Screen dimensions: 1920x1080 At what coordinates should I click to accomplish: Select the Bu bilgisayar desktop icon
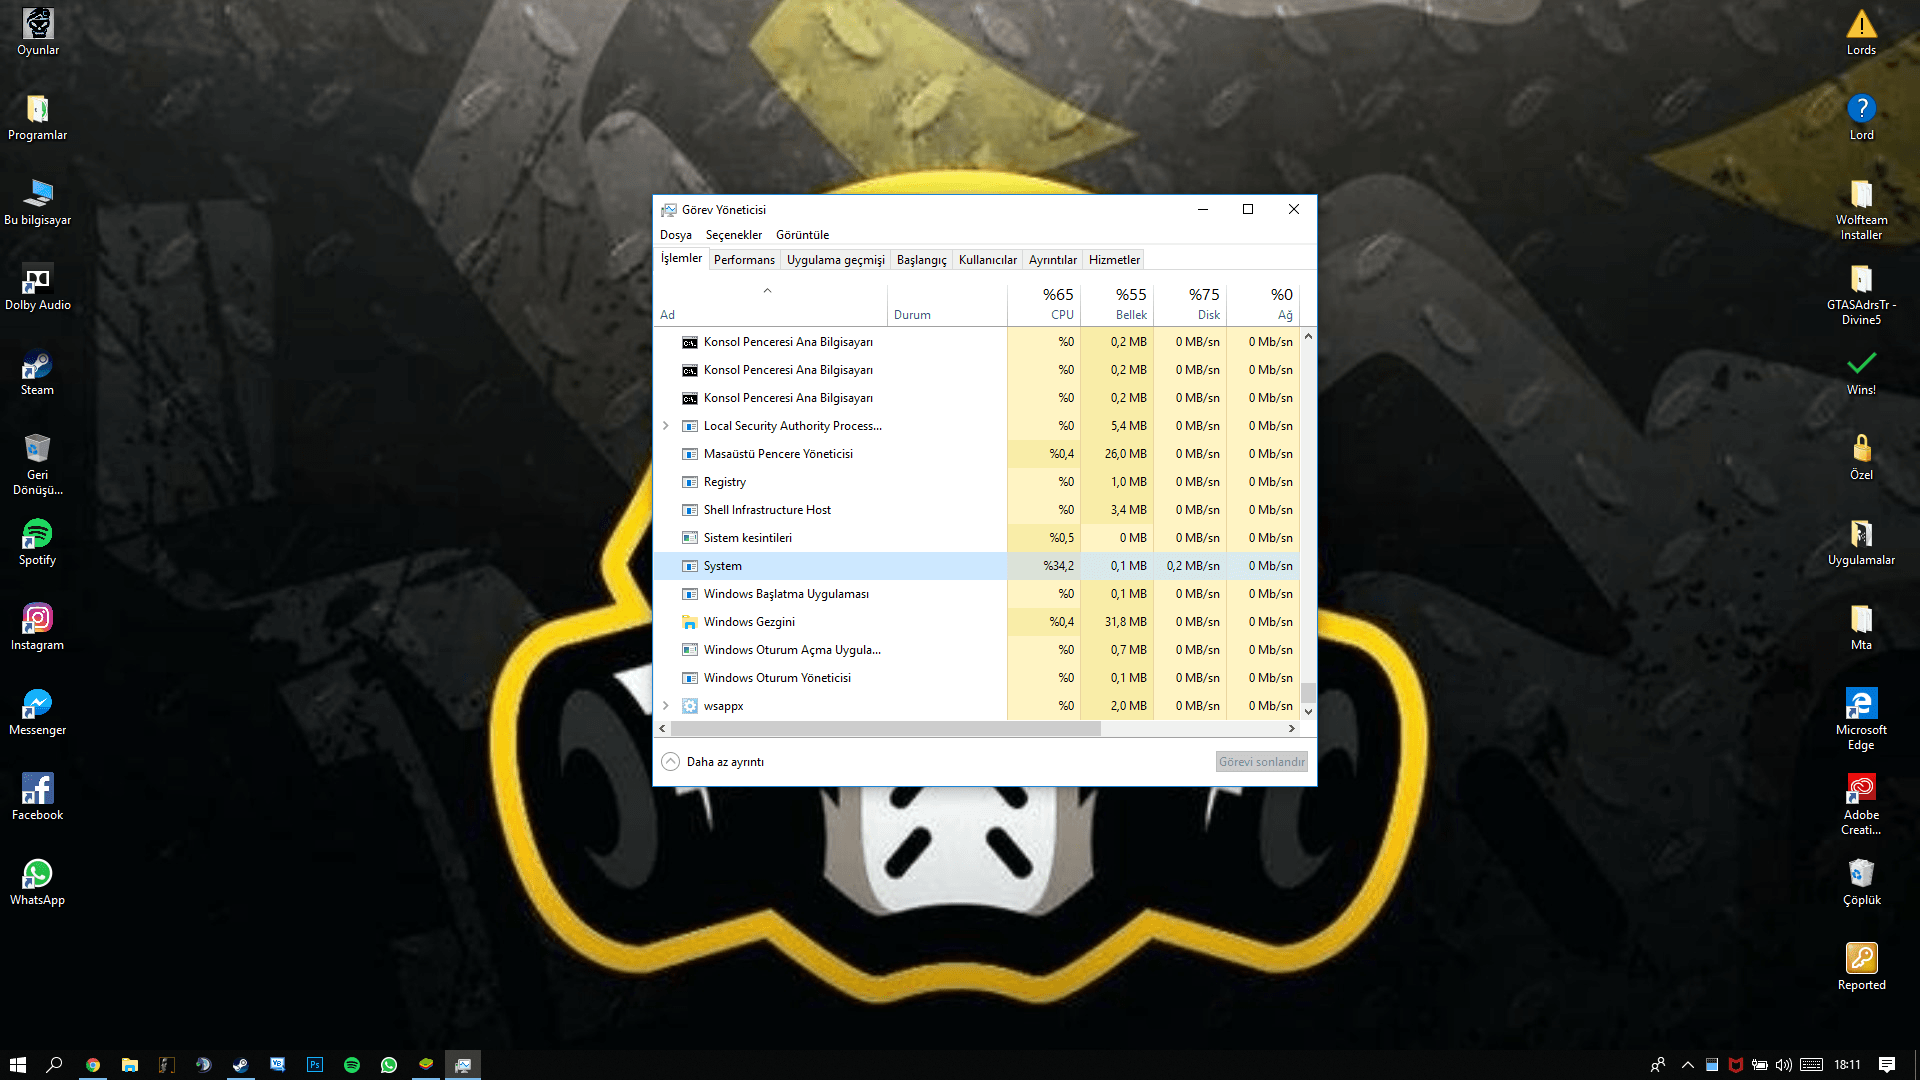coord(38,202)
